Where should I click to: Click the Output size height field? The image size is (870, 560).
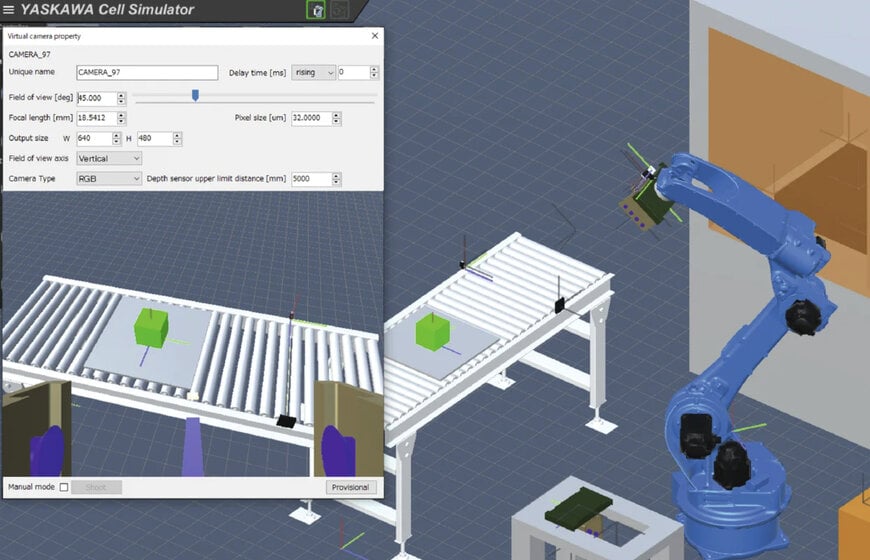[x=155, y=138]
